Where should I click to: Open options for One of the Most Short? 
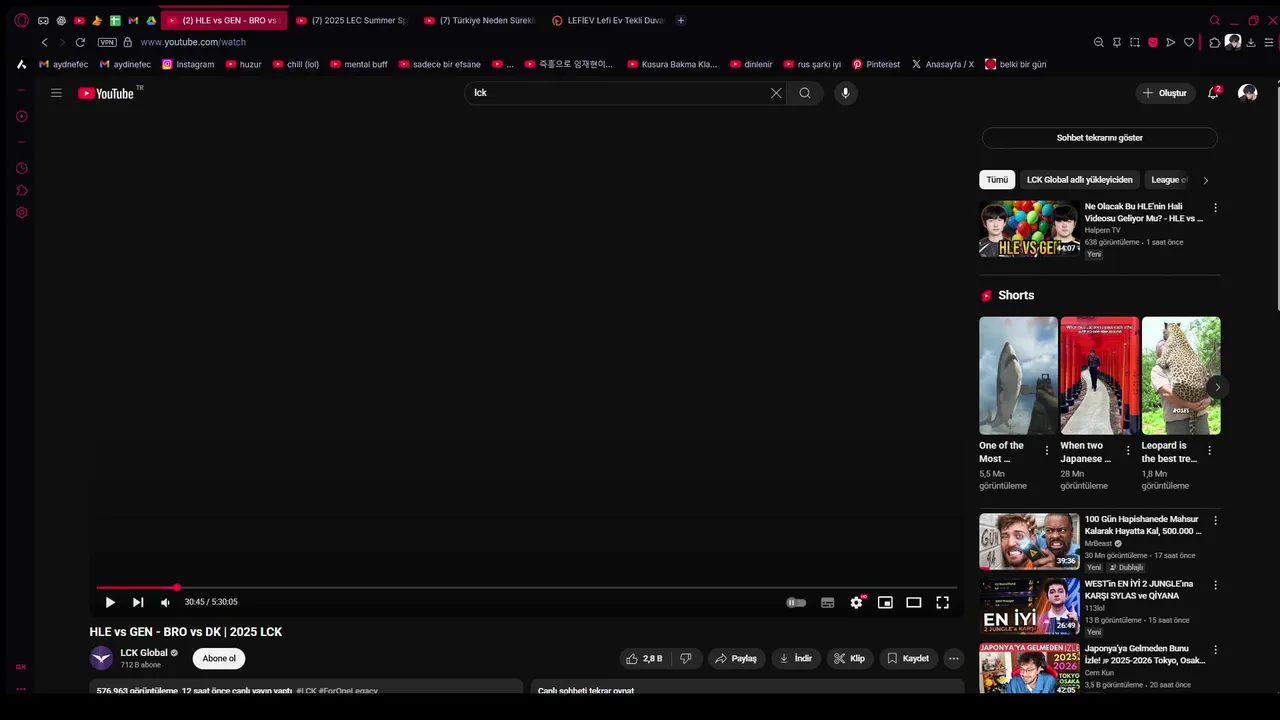tap(1047, 451)
